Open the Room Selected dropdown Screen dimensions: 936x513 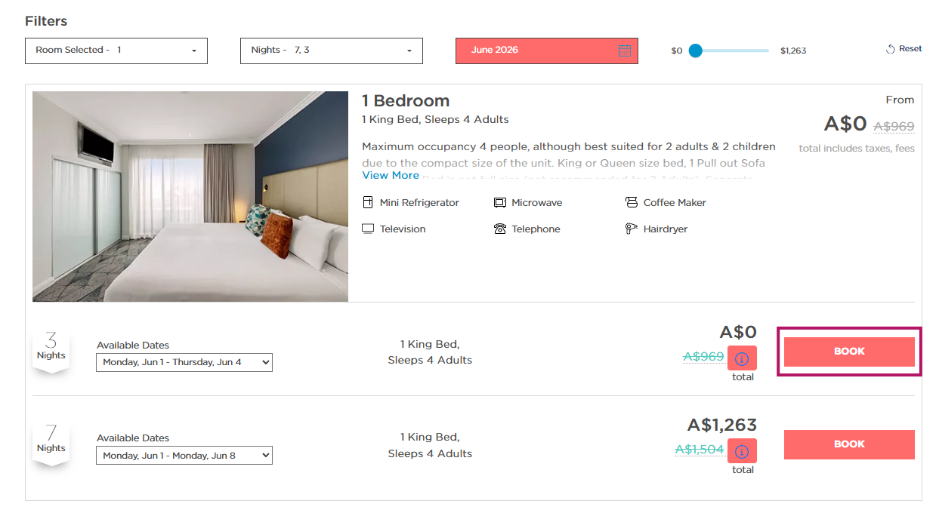point(116,51)
